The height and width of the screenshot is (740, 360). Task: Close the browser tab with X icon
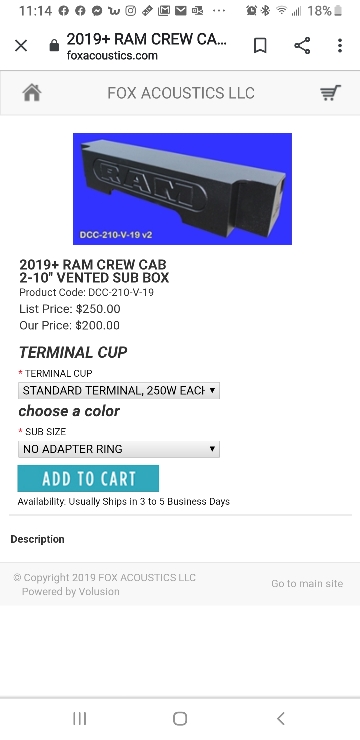click(21, 46)
